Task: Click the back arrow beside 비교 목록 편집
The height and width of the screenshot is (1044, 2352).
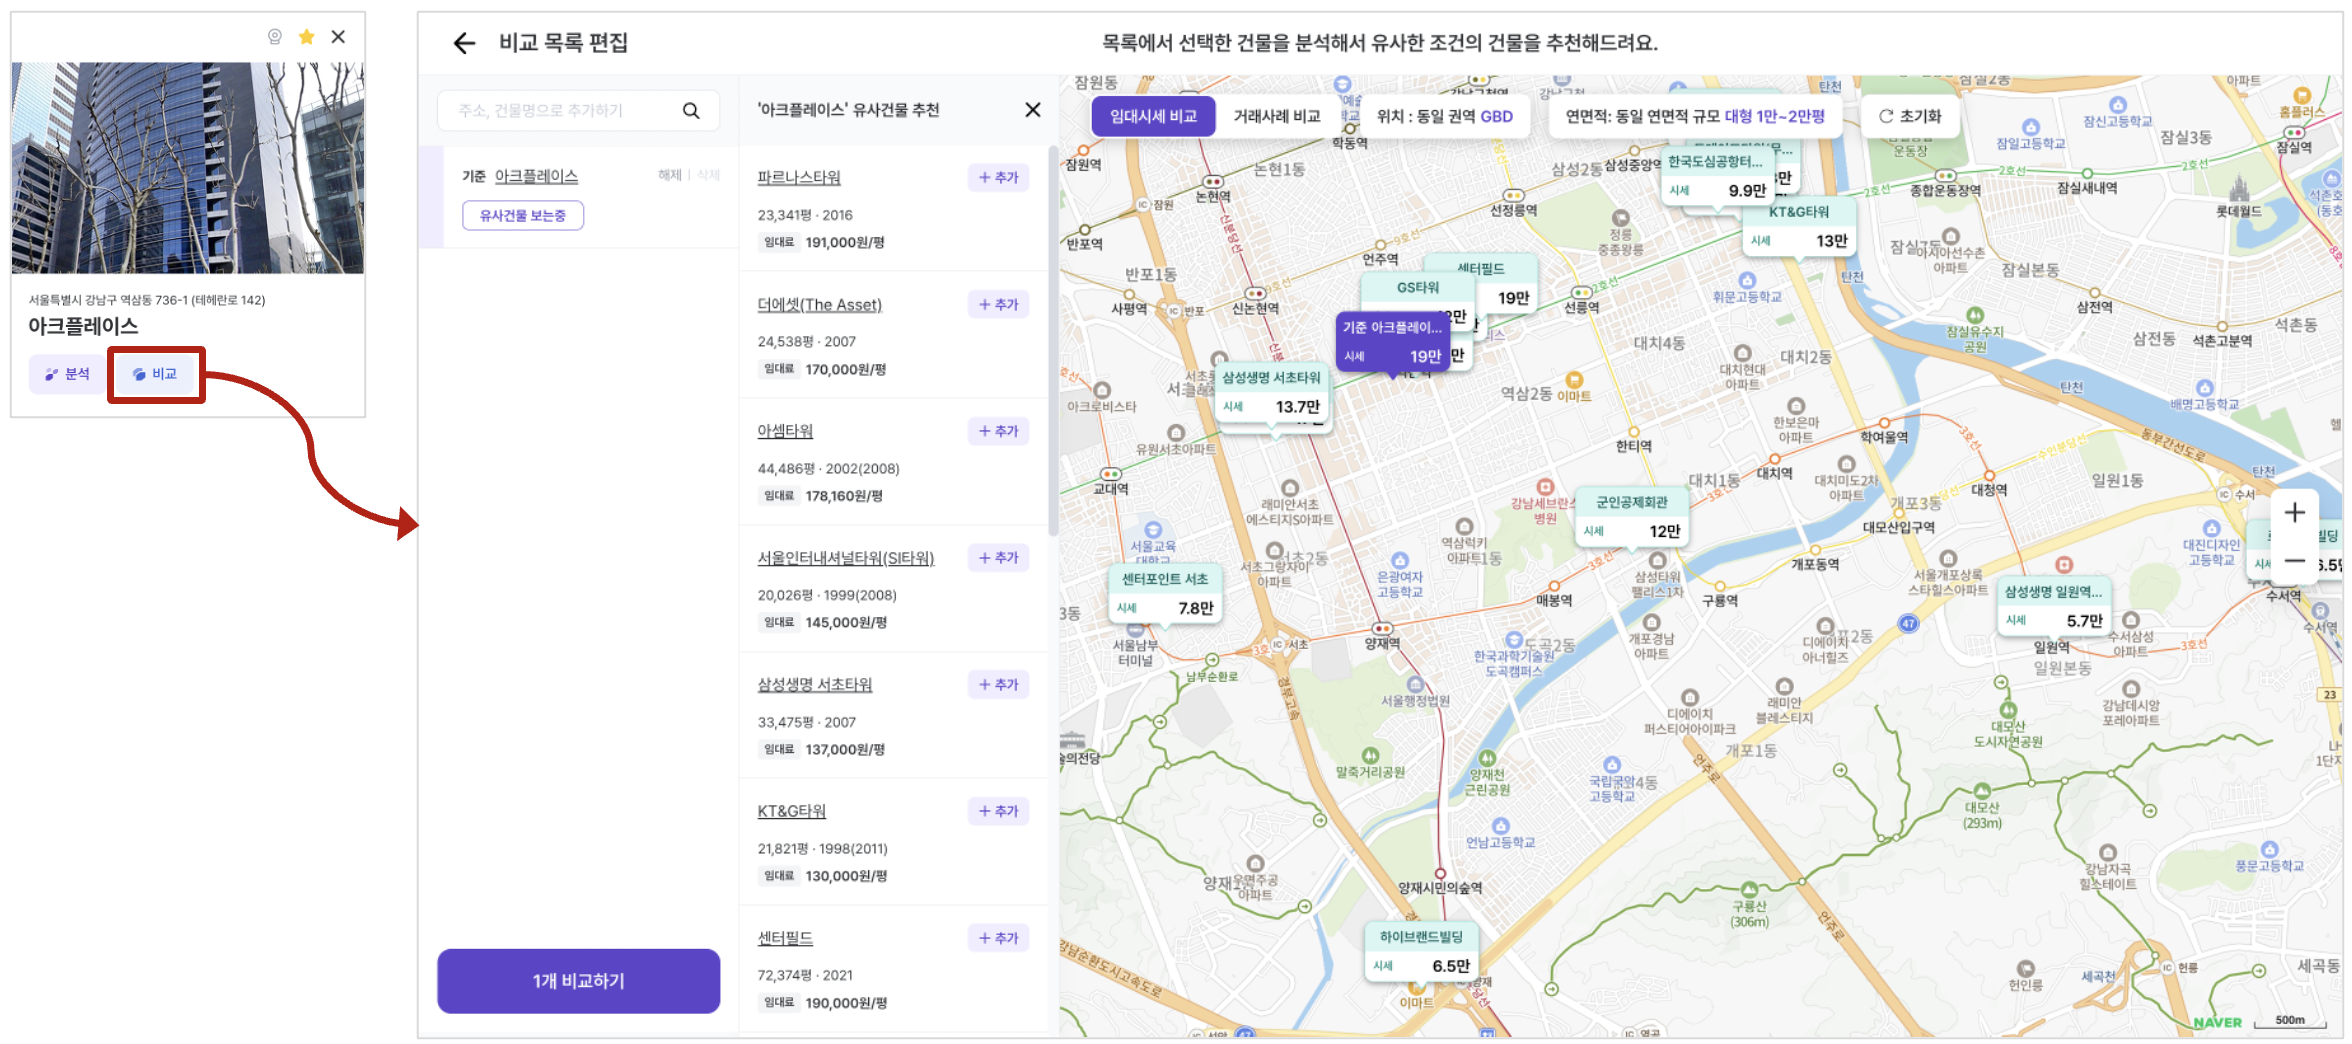Action: (464, 43)
